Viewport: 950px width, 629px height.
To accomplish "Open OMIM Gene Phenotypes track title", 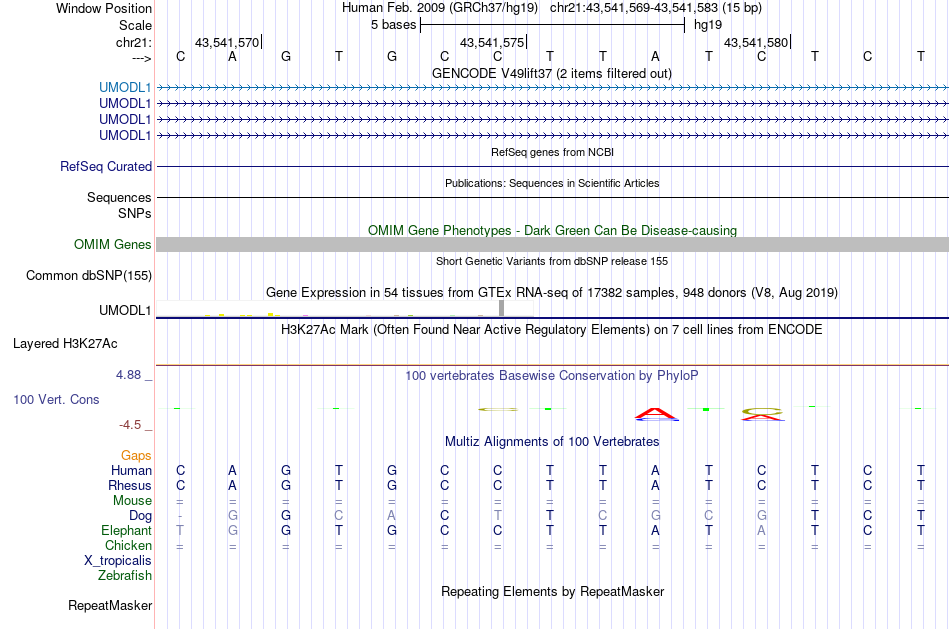I will click(x=552, y=230).
